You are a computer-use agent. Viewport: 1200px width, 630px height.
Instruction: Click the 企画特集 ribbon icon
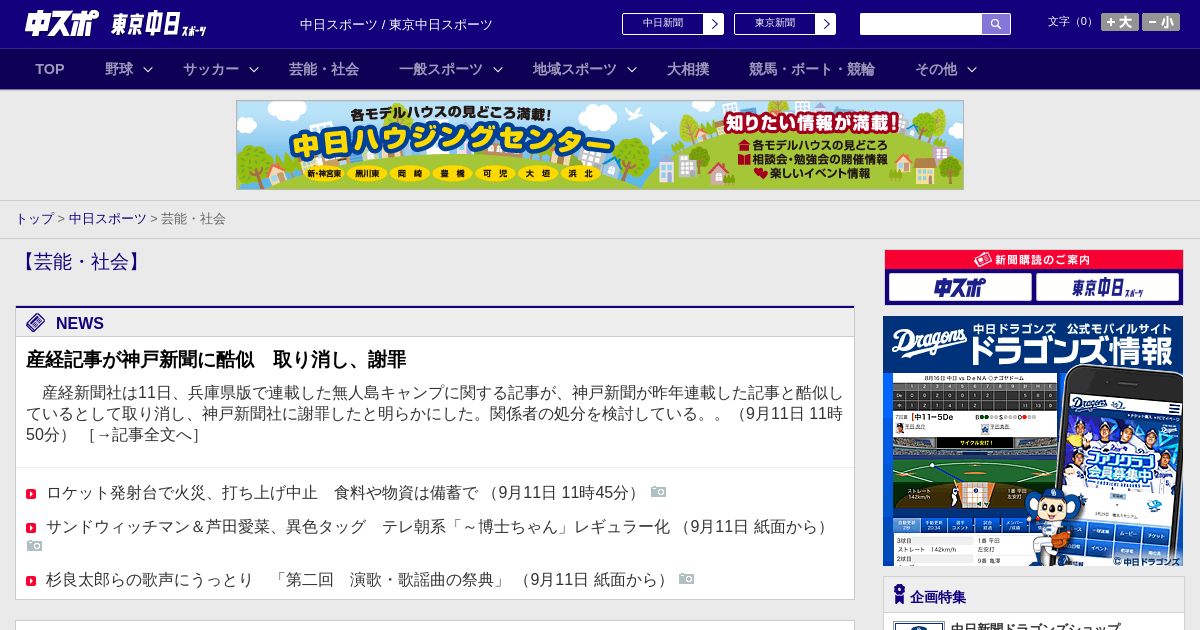[899, 595]
